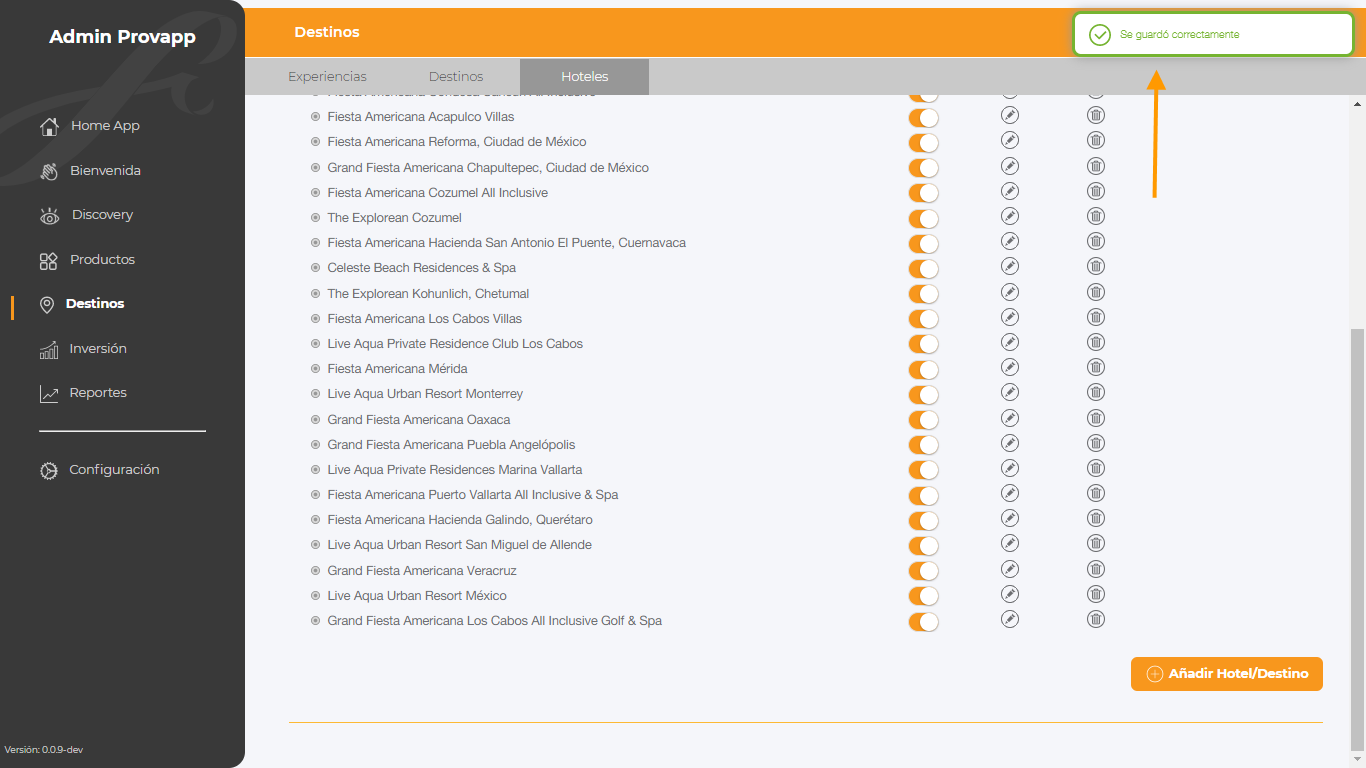Edit Fiesta Americana Hacienda San Antonio El Puente
This screenshot has height=768, width=1366.
1010,241
